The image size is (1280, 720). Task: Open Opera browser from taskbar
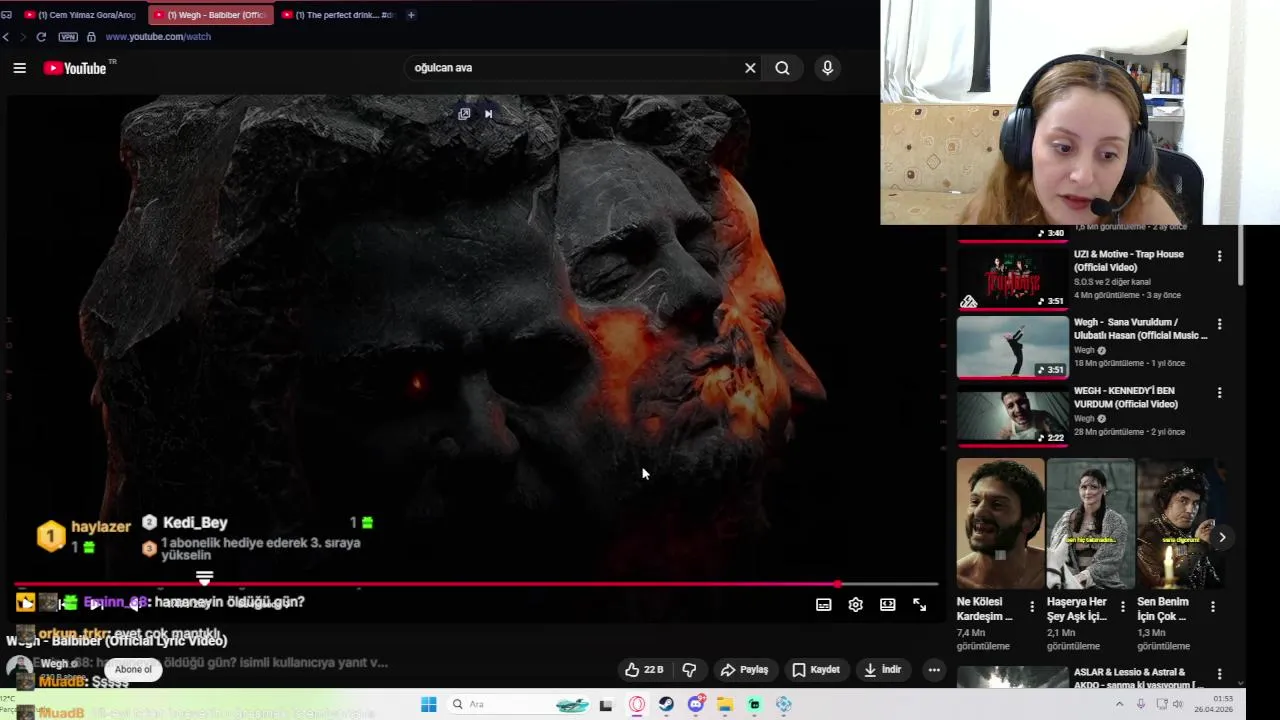(637, 704)
